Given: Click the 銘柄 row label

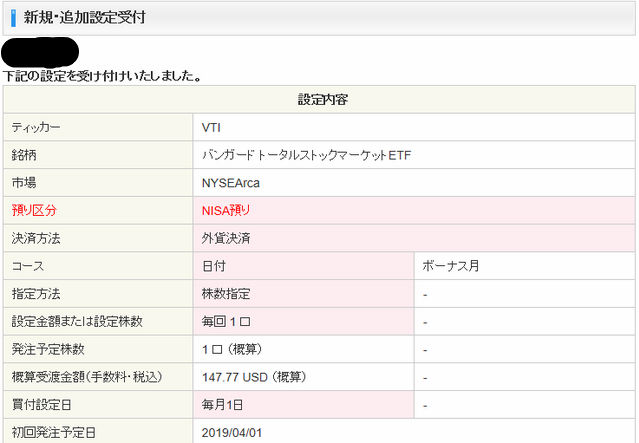Looking at the screenshot, I should coord(24,155).
